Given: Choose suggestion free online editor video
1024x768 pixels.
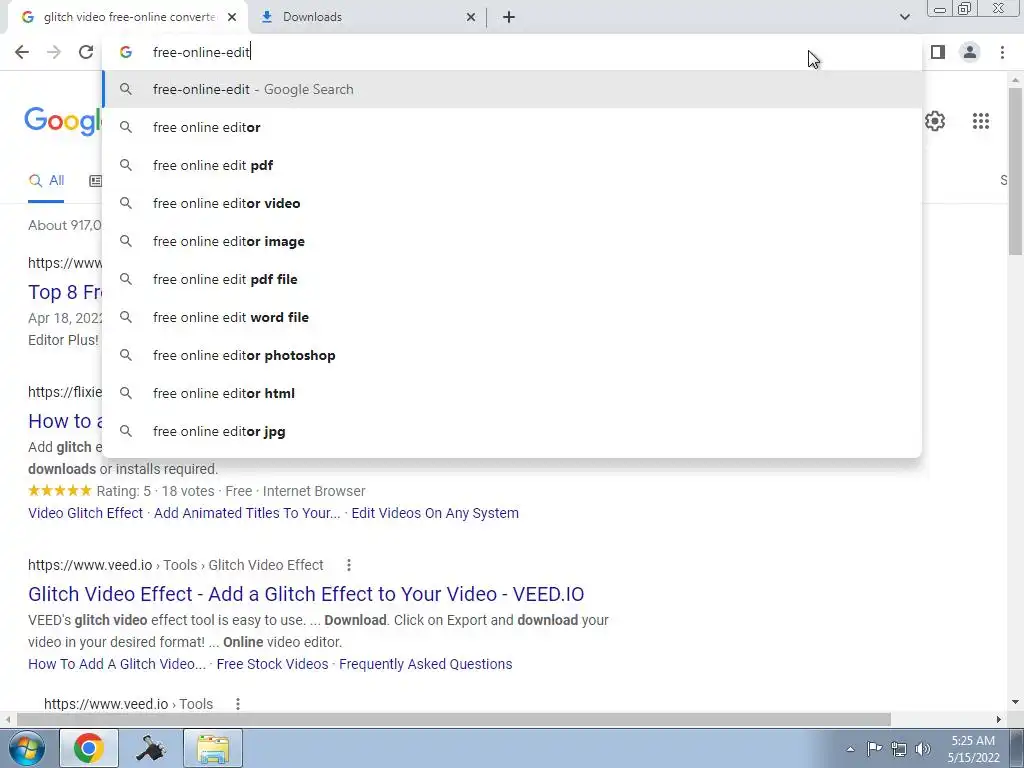Looking at the screenshot, I should [x=512, y=203].
